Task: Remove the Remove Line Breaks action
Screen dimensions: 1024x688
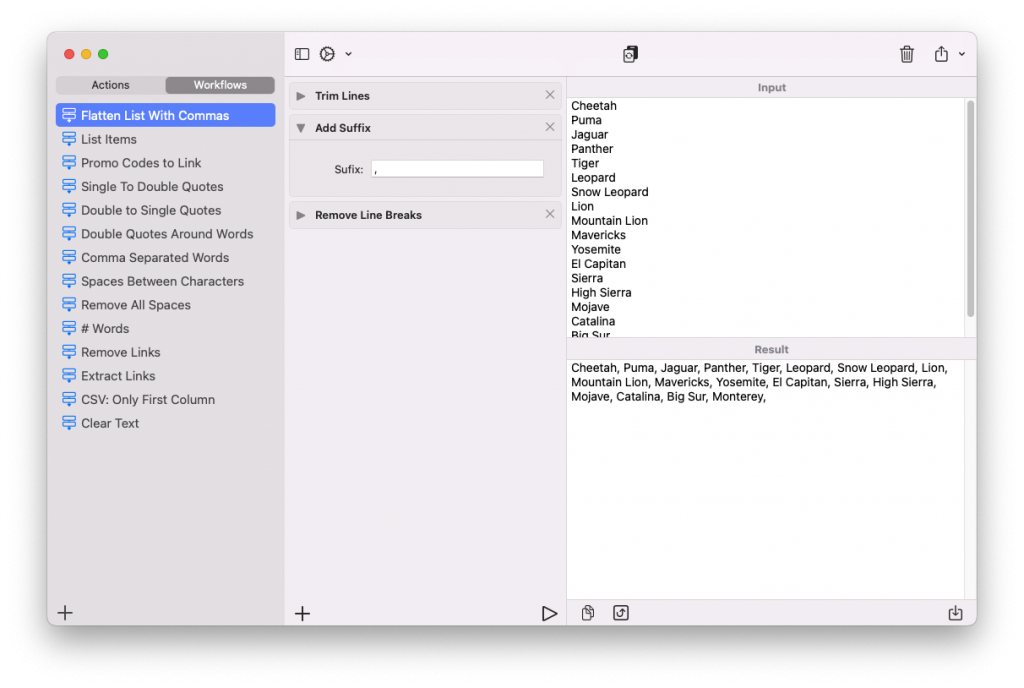Action: [x=550, y=214]
